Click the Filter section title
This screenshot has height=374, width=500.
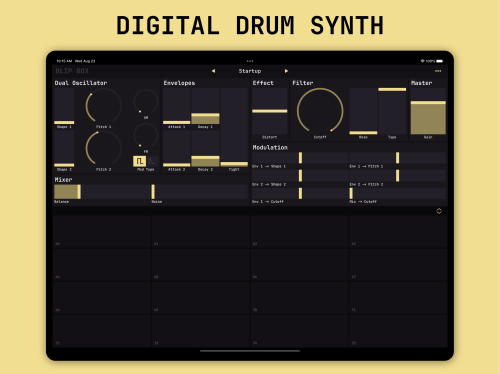(x=303, y=83)
